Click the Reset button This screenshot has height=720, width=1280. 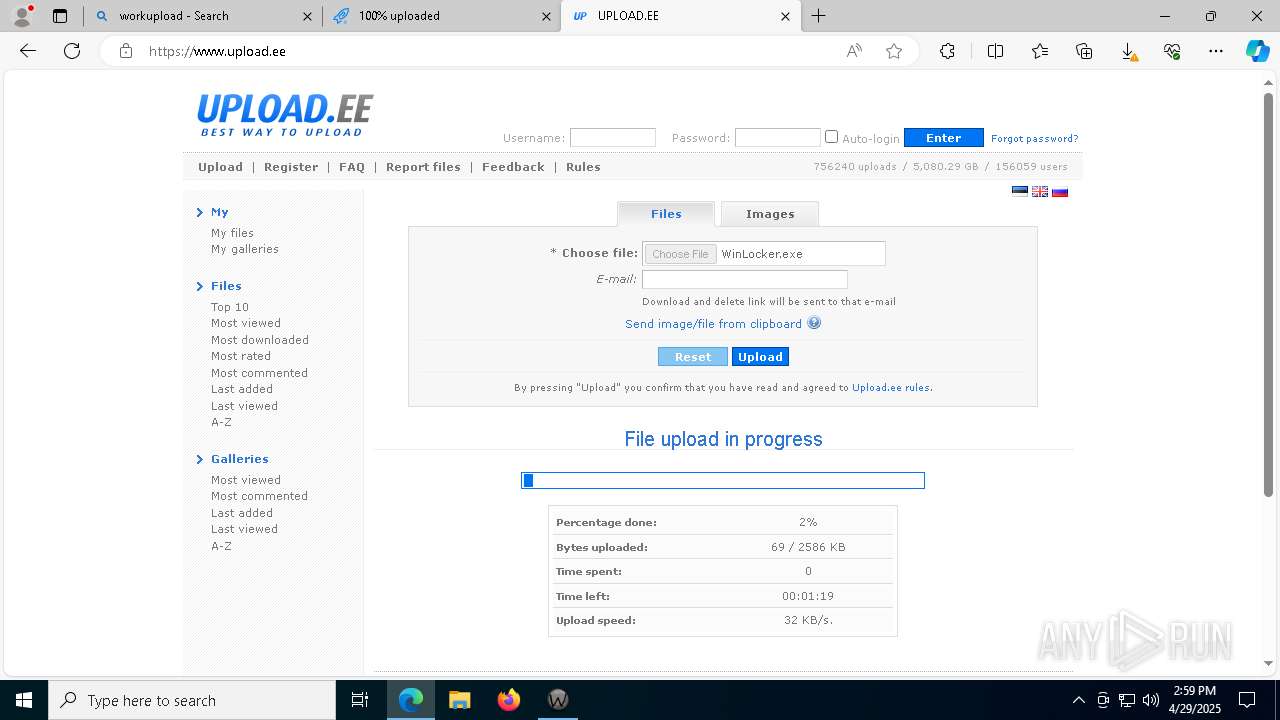pos(693,357)
